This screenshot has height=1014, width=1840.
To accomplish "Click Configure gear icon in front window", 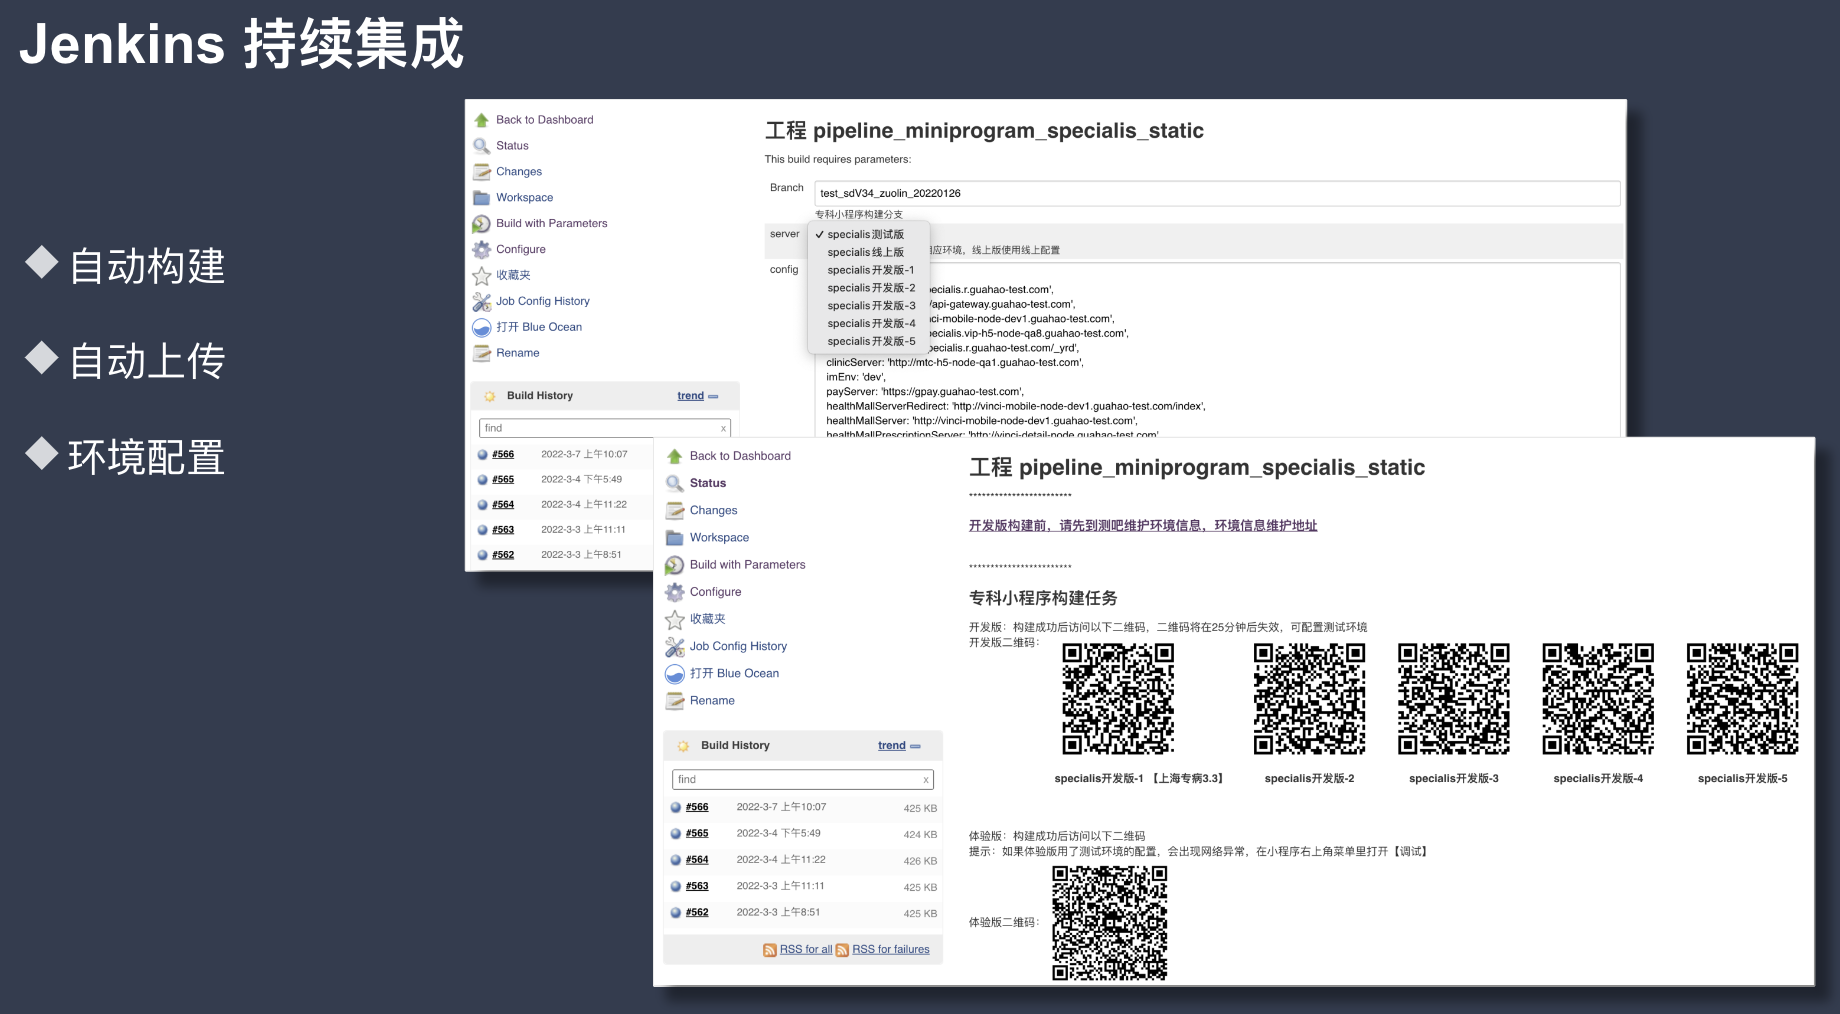I will pos(675,592).
